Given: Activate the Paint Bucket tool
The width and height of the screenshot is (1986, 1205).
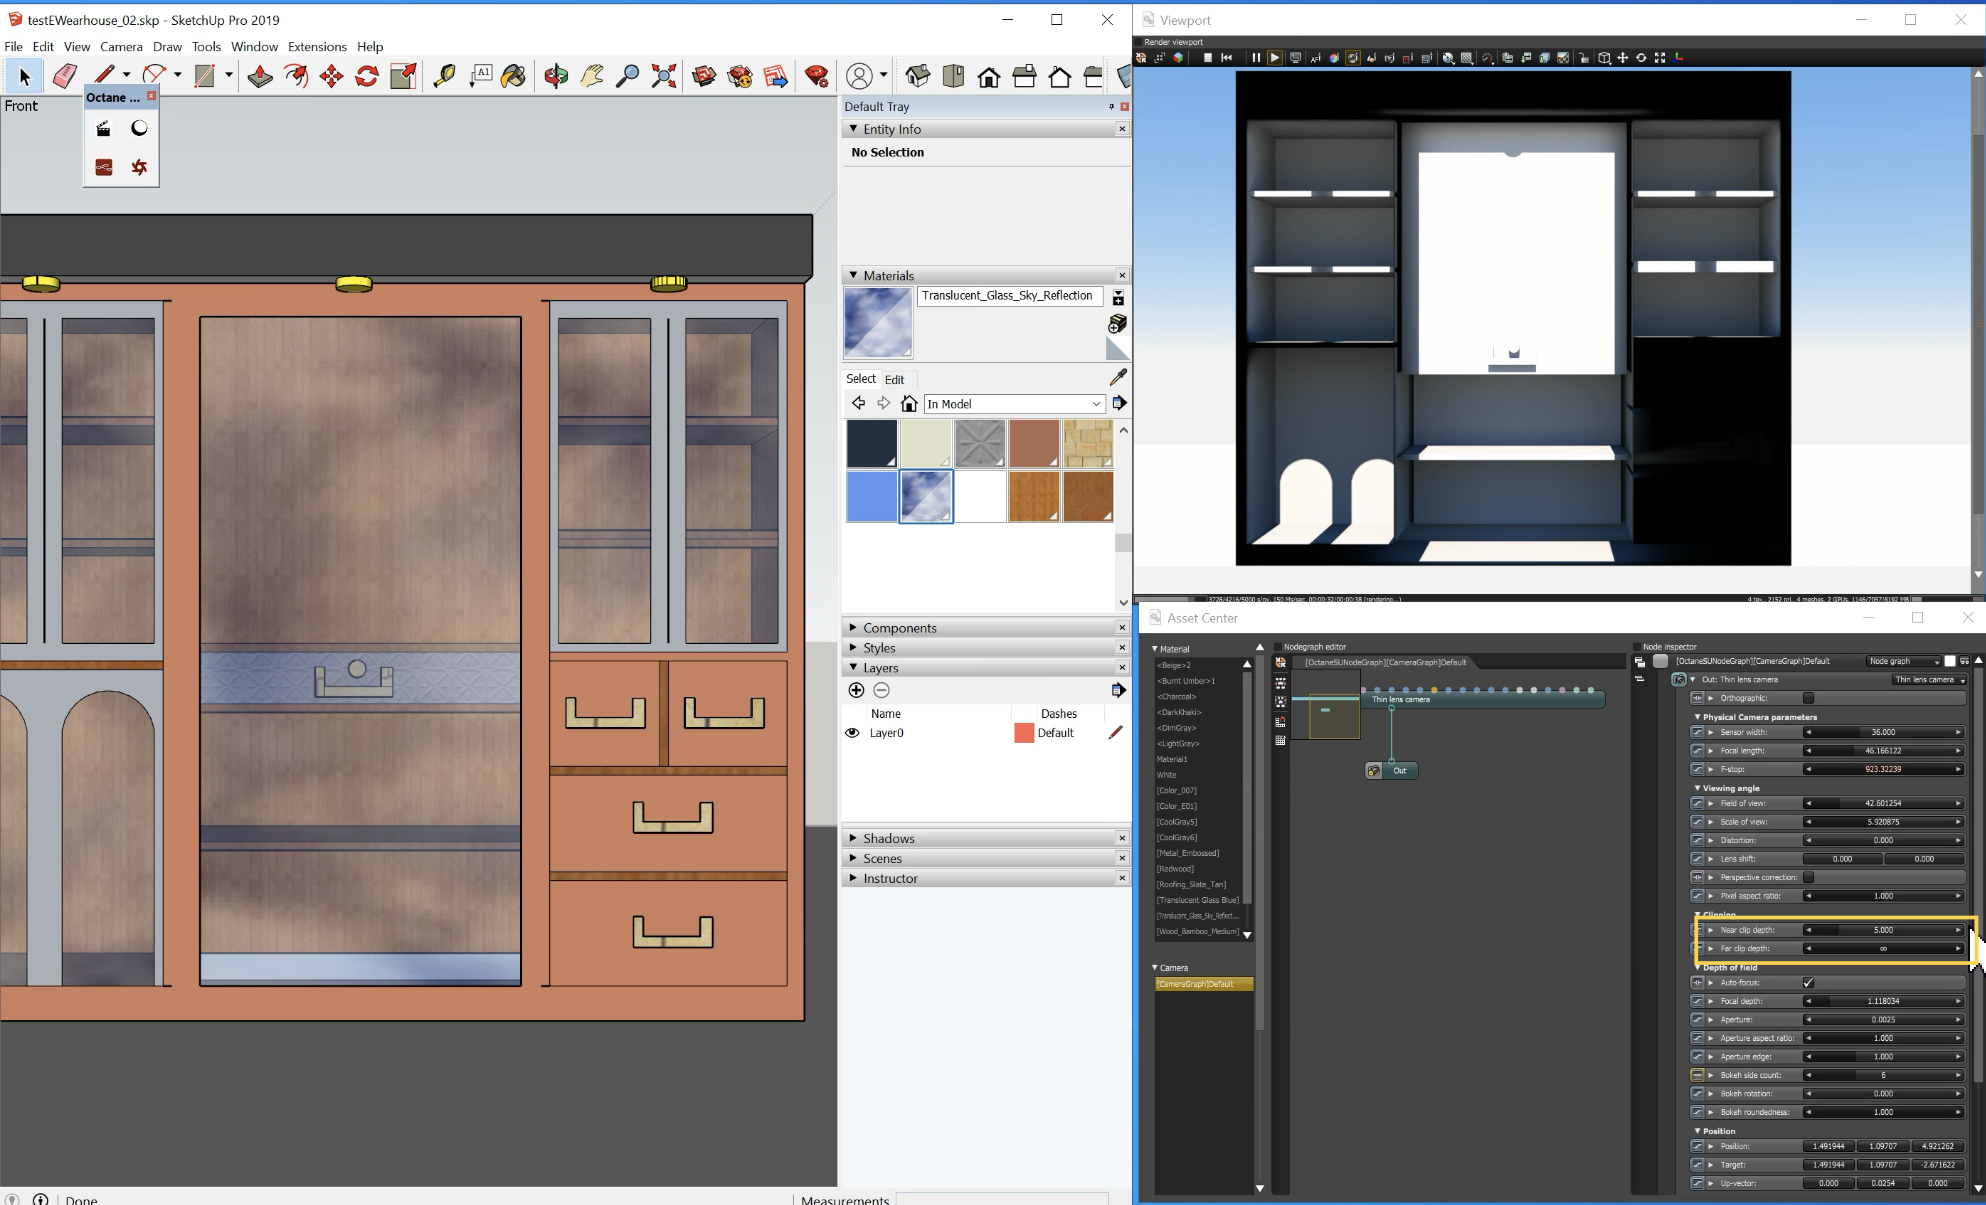Looking at the screenshot, I should point(513,76).
